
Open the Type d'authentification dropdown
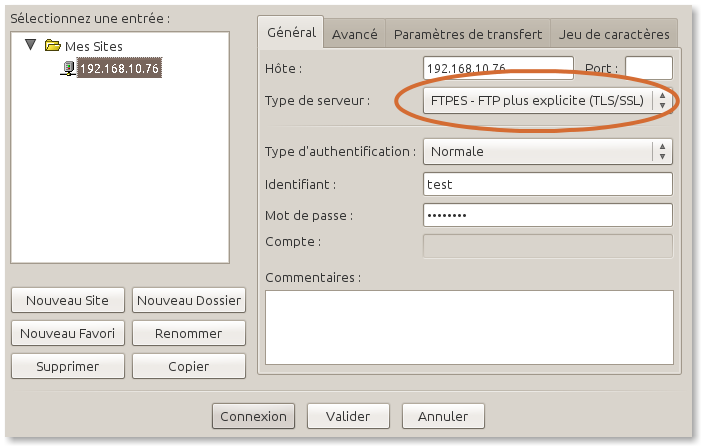[x=547, y=151]
